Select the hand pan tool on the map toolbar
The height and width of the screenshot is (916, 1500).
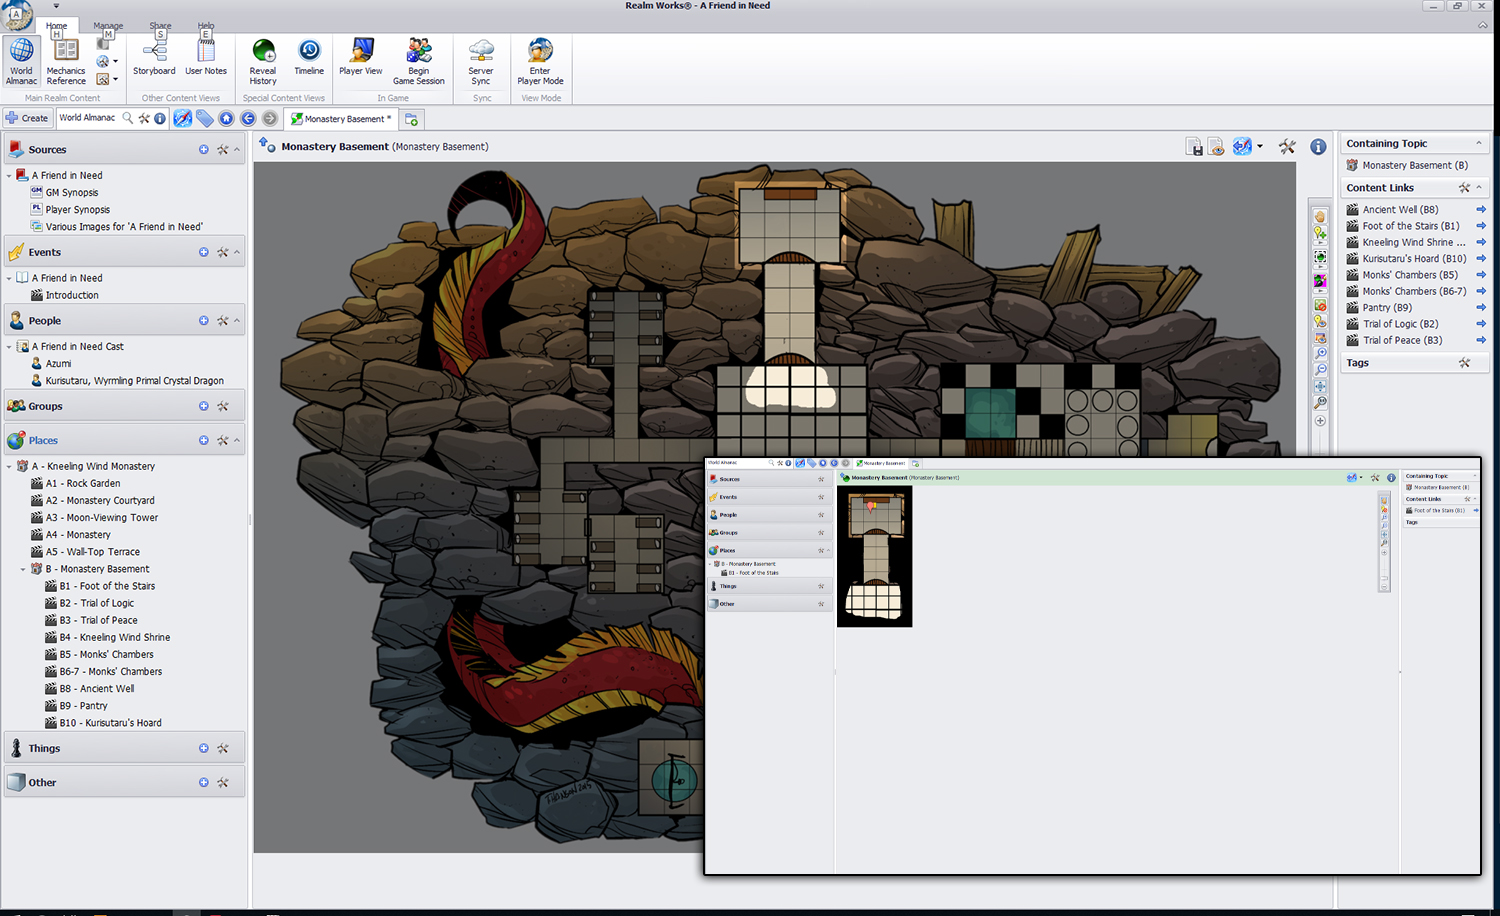(1320, 216)
